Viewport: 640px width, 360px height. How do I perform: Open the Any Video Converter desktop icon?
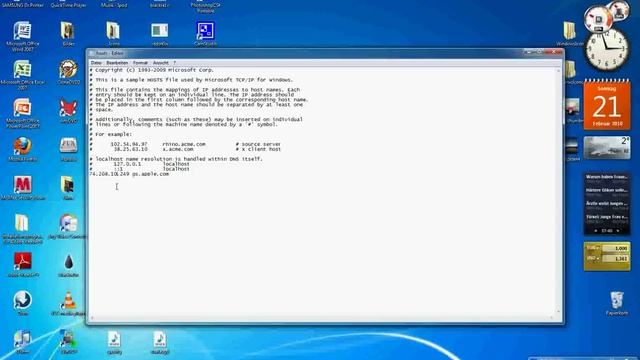pyautogui.click(x=68, y=226)
